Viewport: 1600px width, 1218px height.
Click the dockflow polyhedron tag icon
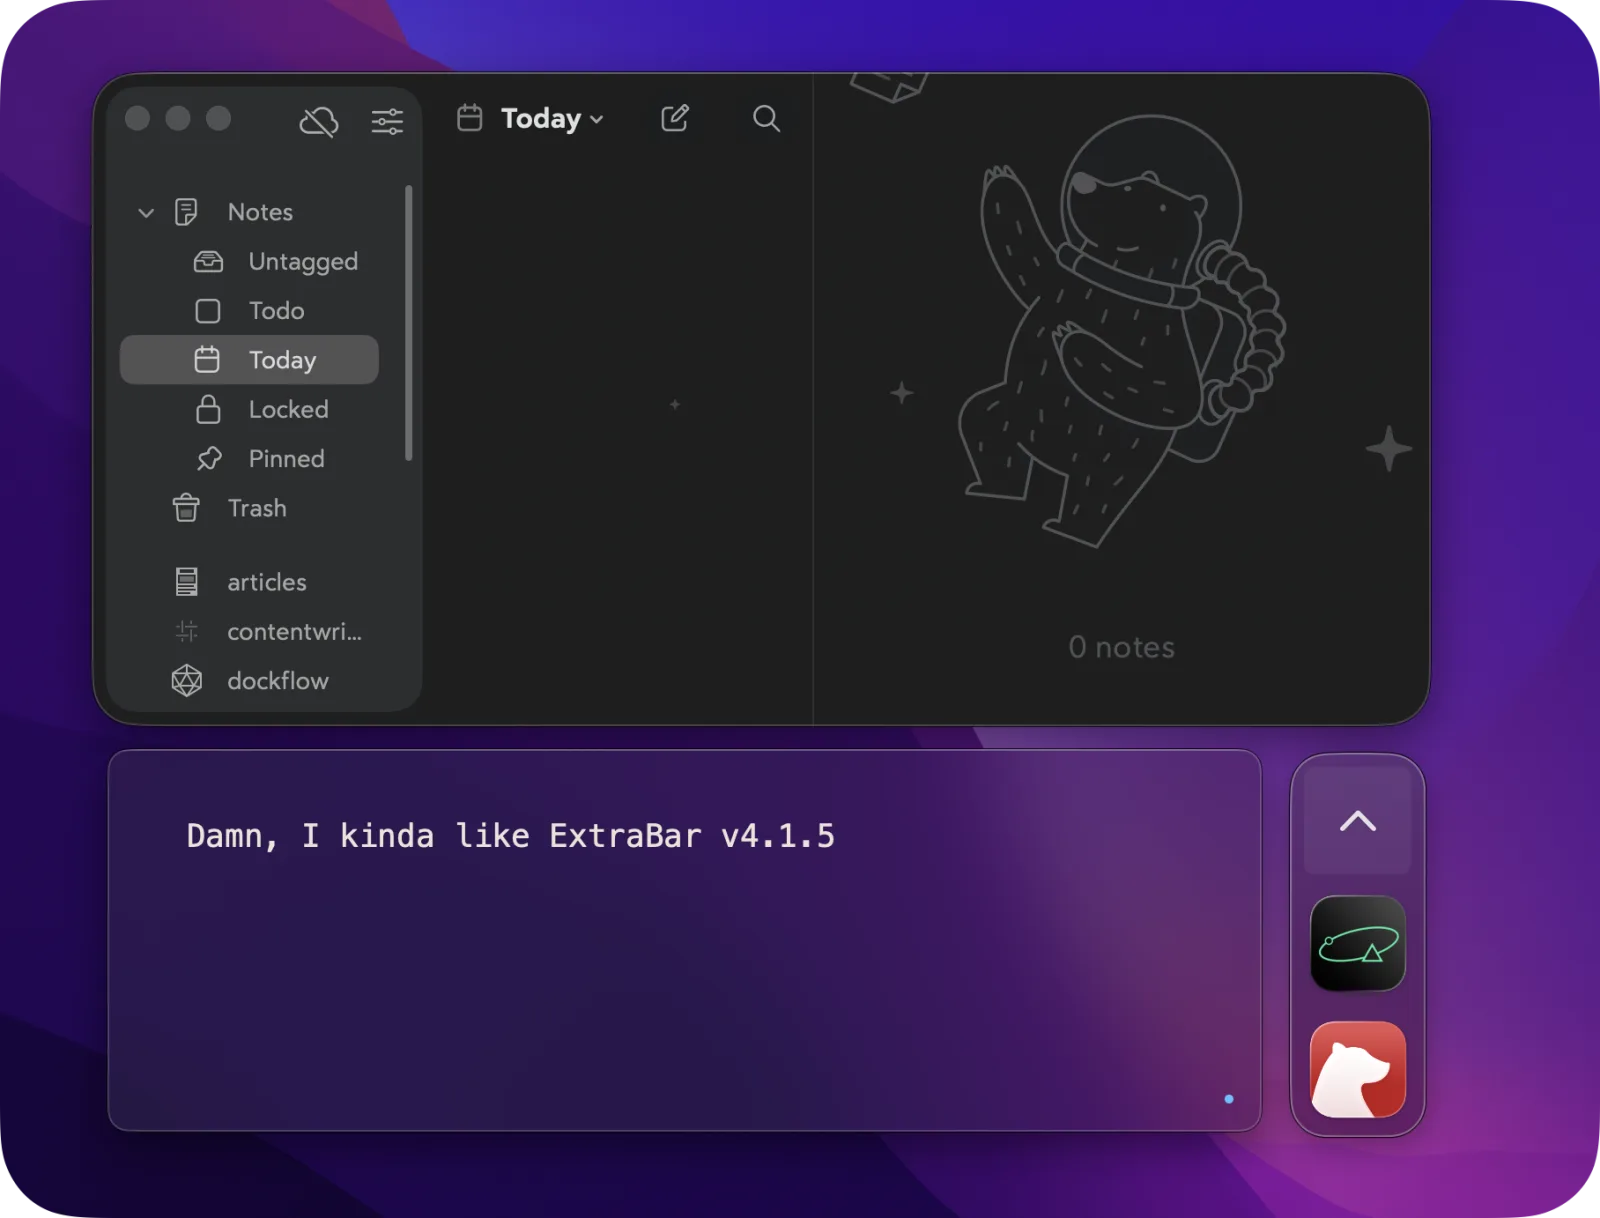pyautogui.click(x=187, y=681)
